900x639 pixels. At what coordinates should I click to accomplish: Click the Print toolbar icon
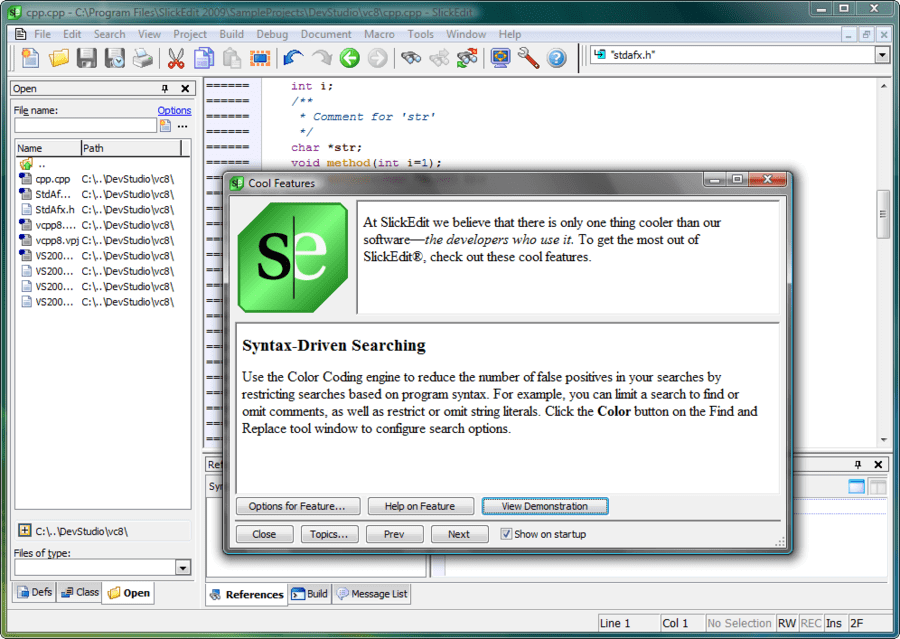pyautogui.click(x=142, y=58)
